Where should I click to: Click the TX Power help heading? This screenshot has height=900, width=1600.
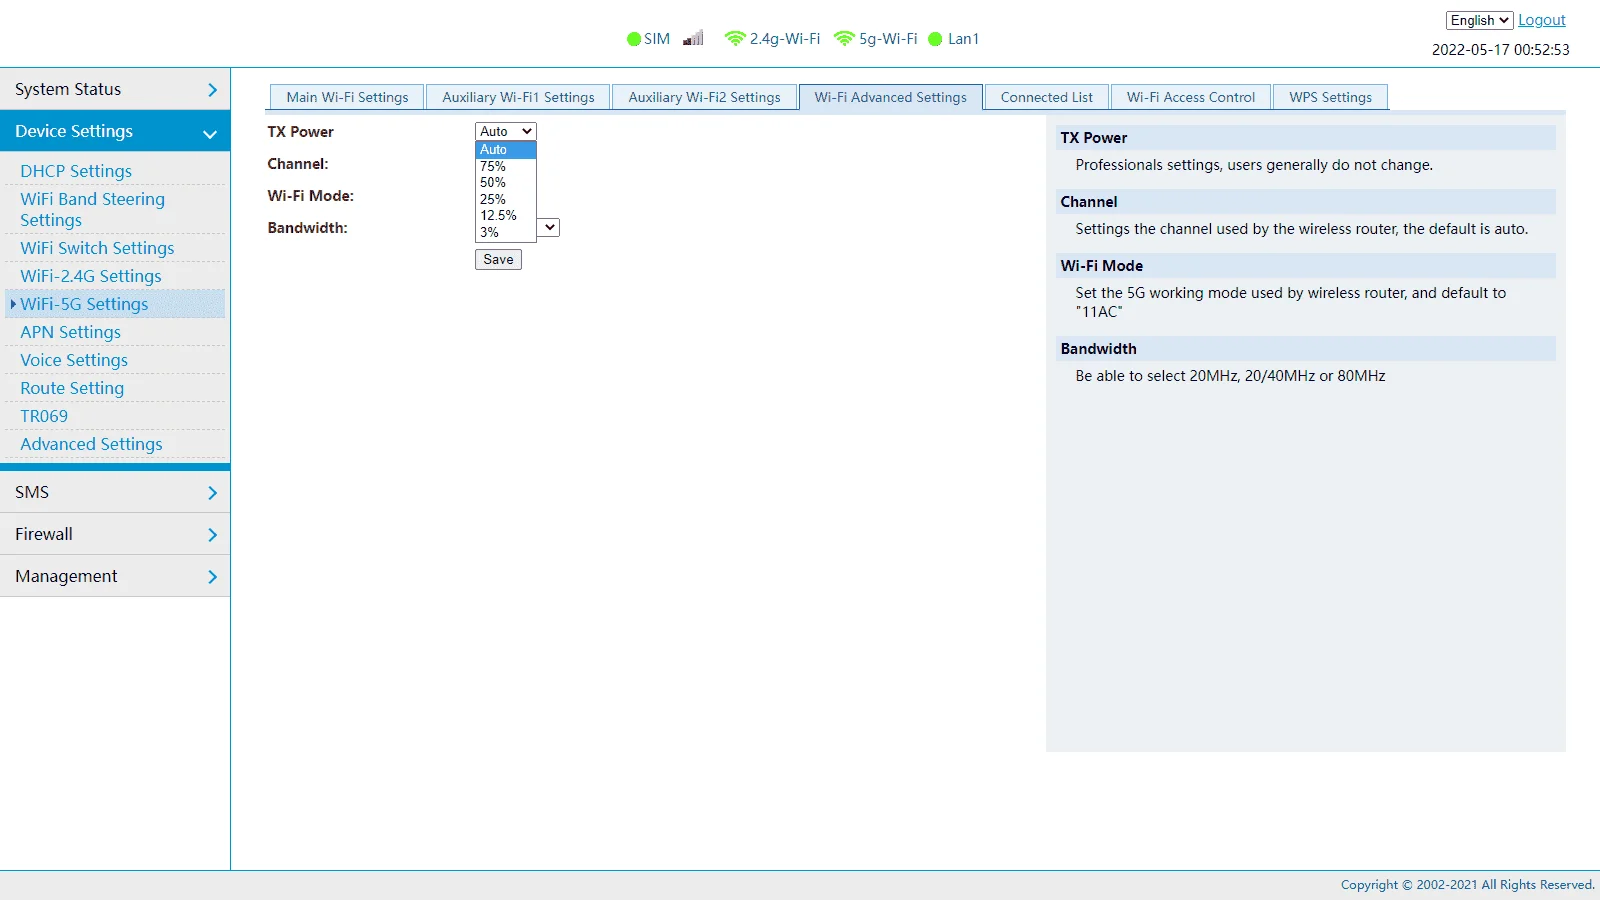[x=1094, y=138]
